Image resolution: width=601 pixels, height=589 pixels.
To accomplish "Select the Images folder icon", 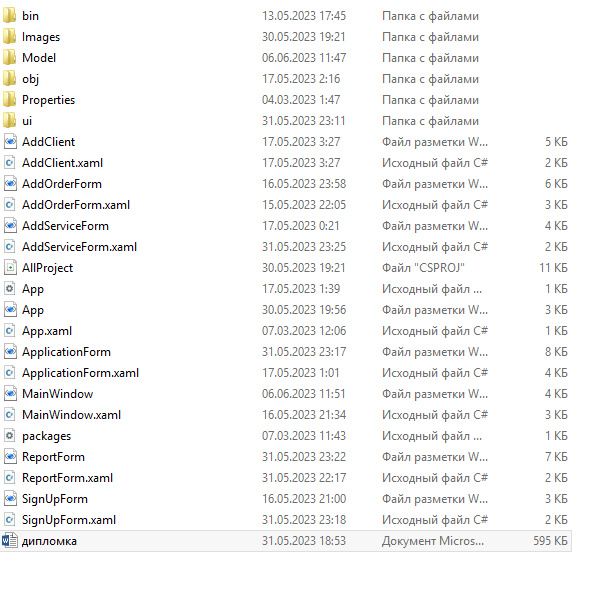I will 10,37.
